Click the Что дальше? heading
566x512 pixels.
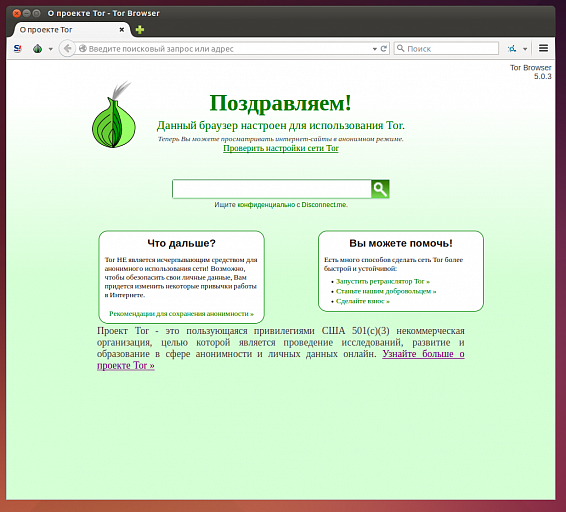(x=181, y=243)
